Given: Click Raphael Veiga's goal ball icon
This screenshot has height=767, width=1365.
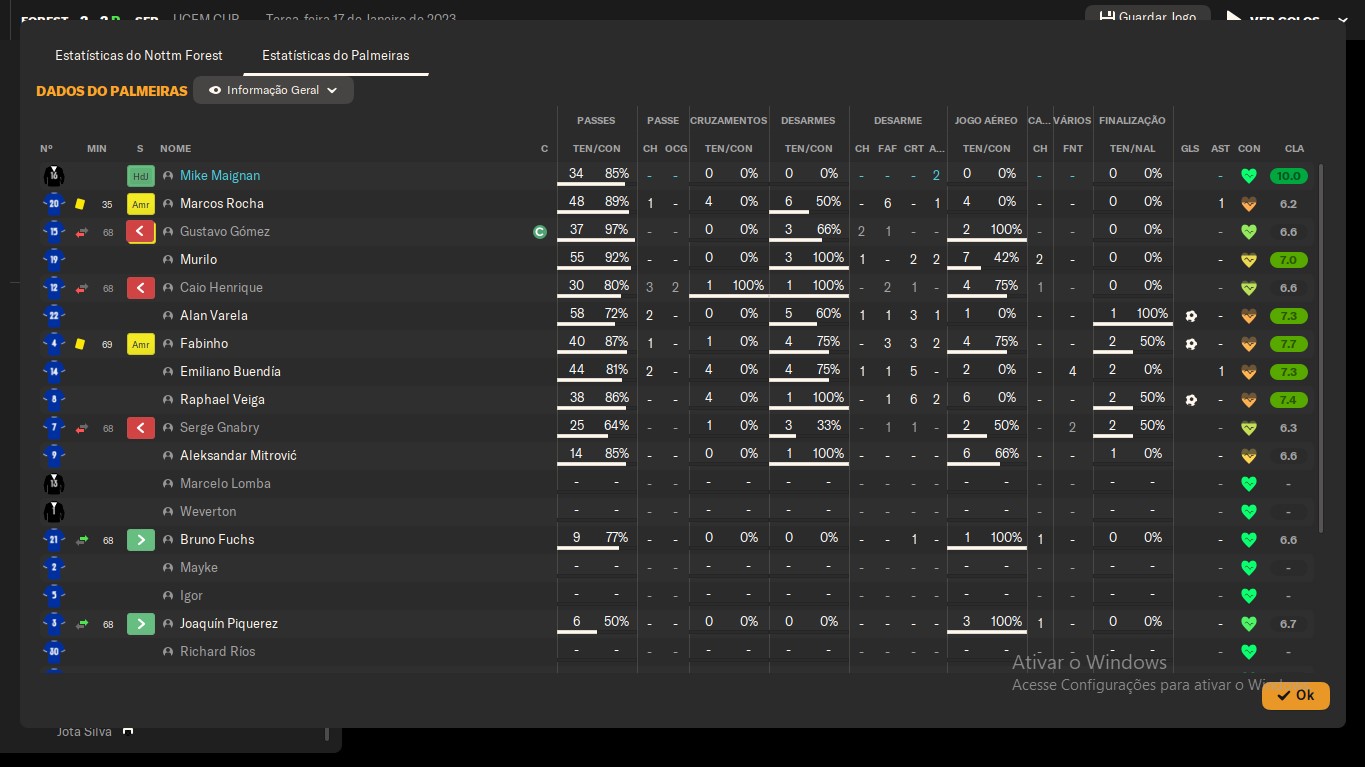Looking at the screenshot, I should click(x=1190, y=400).
